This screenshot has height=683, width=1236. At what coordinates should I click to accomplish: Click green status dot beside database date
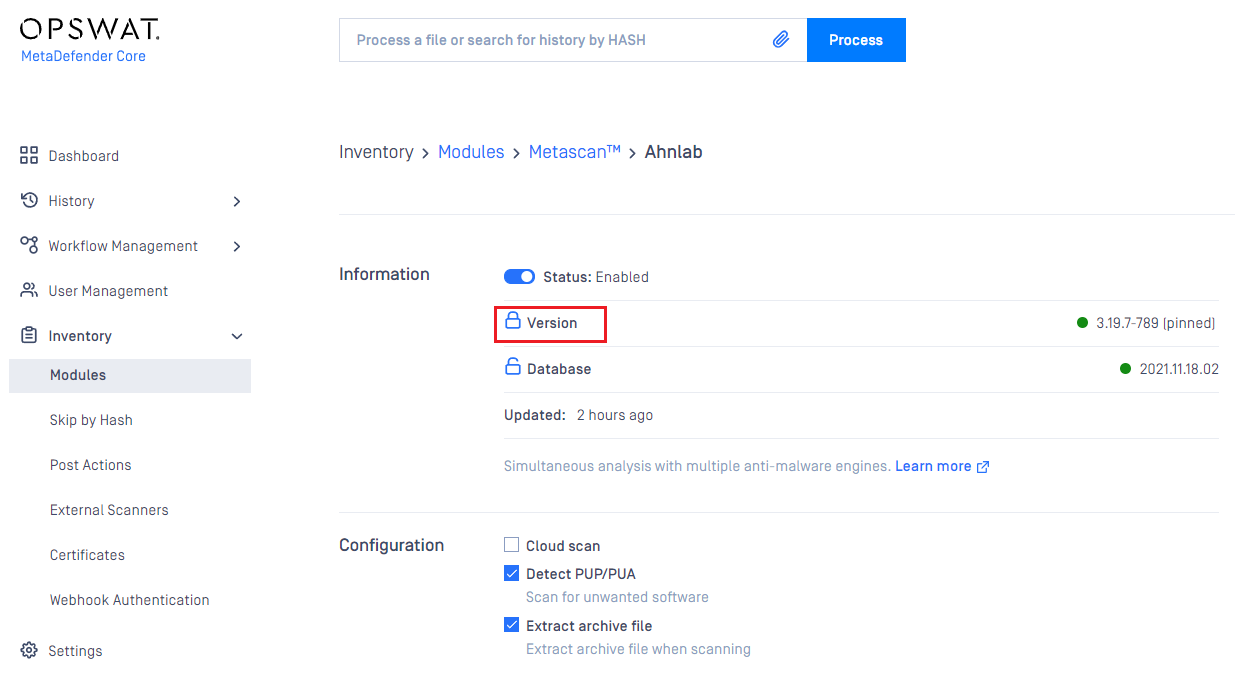[x=1126, y=369]
